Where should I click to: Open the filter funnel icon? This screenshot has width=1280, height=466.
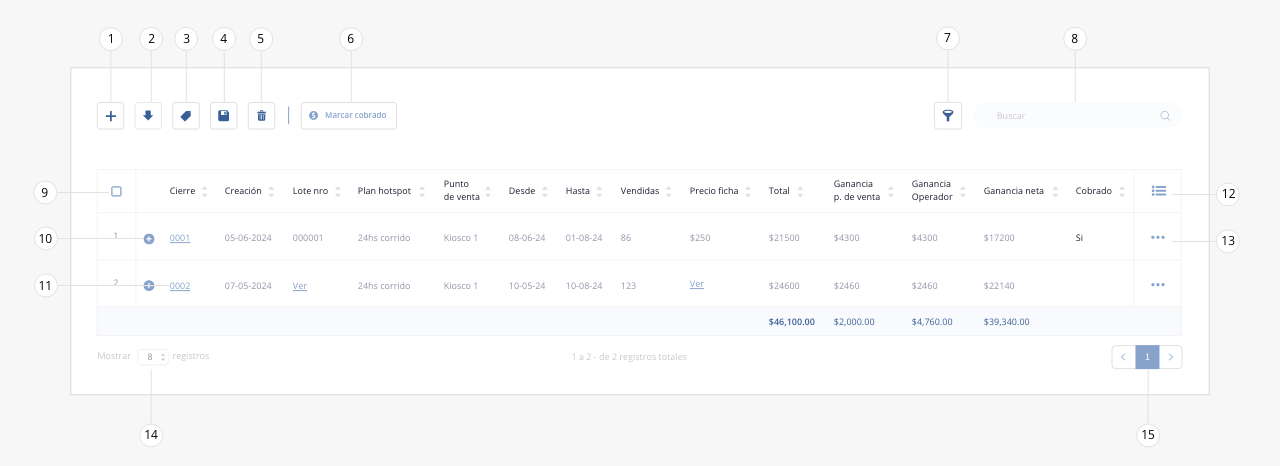point(947,116)
